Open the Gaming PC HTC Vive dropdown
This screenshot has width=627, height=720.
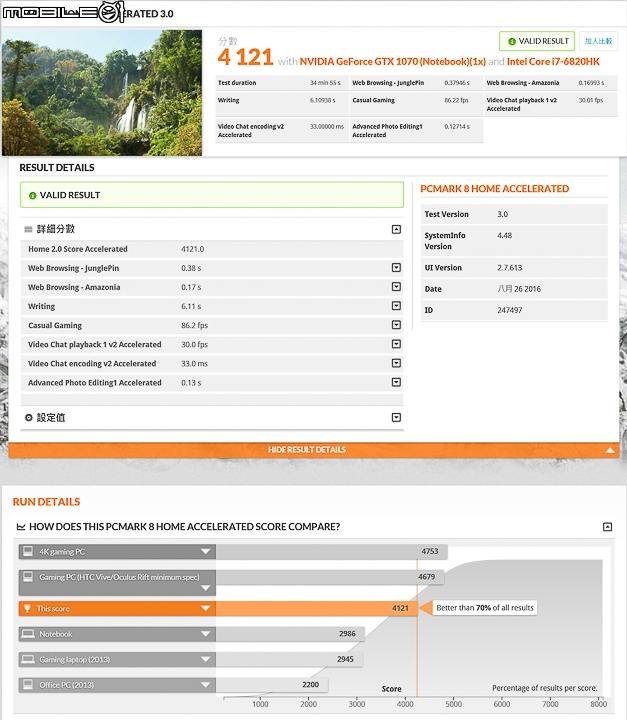[205, 588]
